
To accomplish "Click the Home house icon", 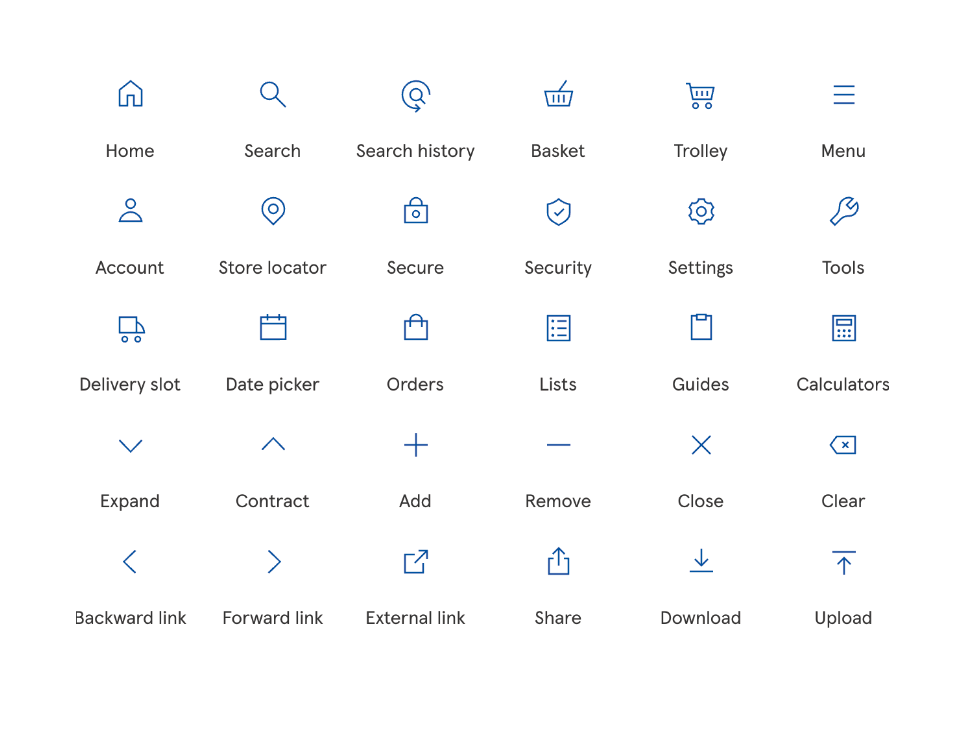I will pos(130,94).
